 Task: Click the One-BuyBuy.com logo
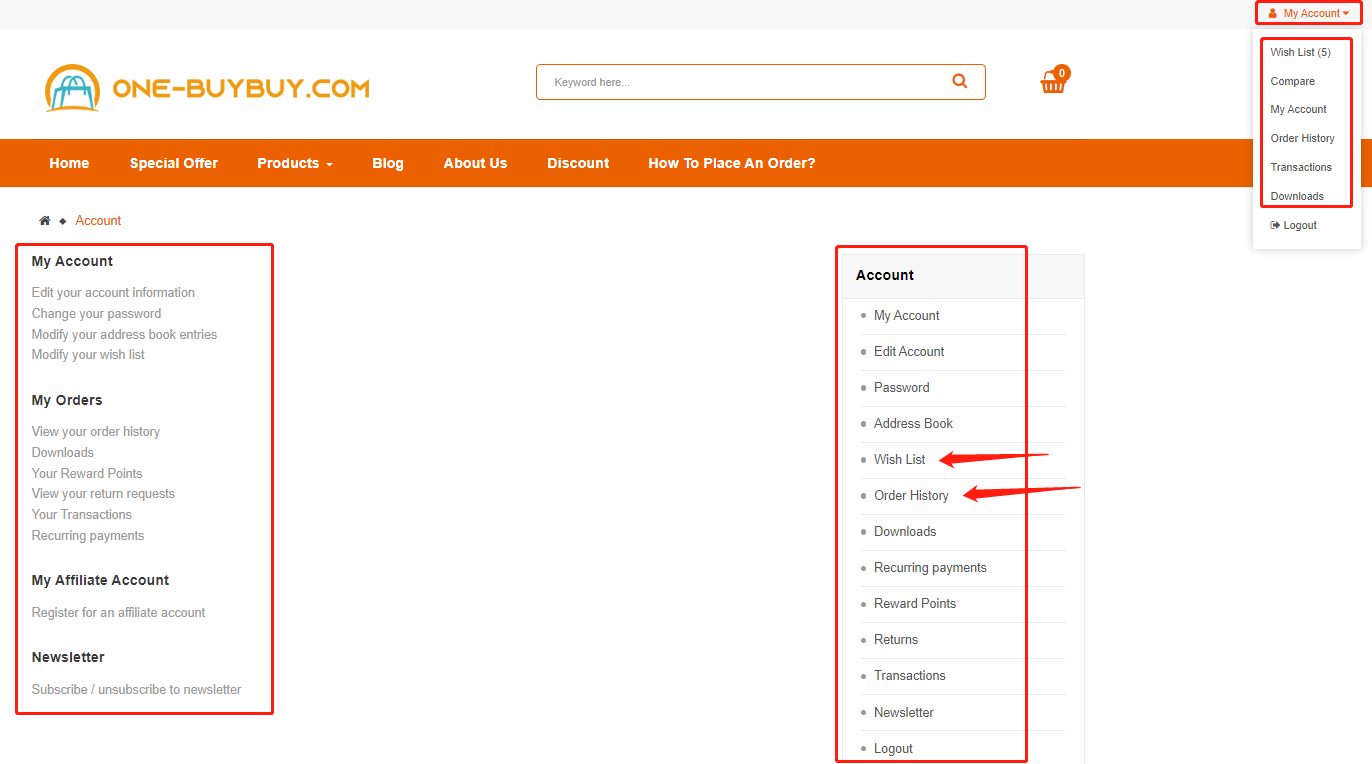tap(207, 88)
